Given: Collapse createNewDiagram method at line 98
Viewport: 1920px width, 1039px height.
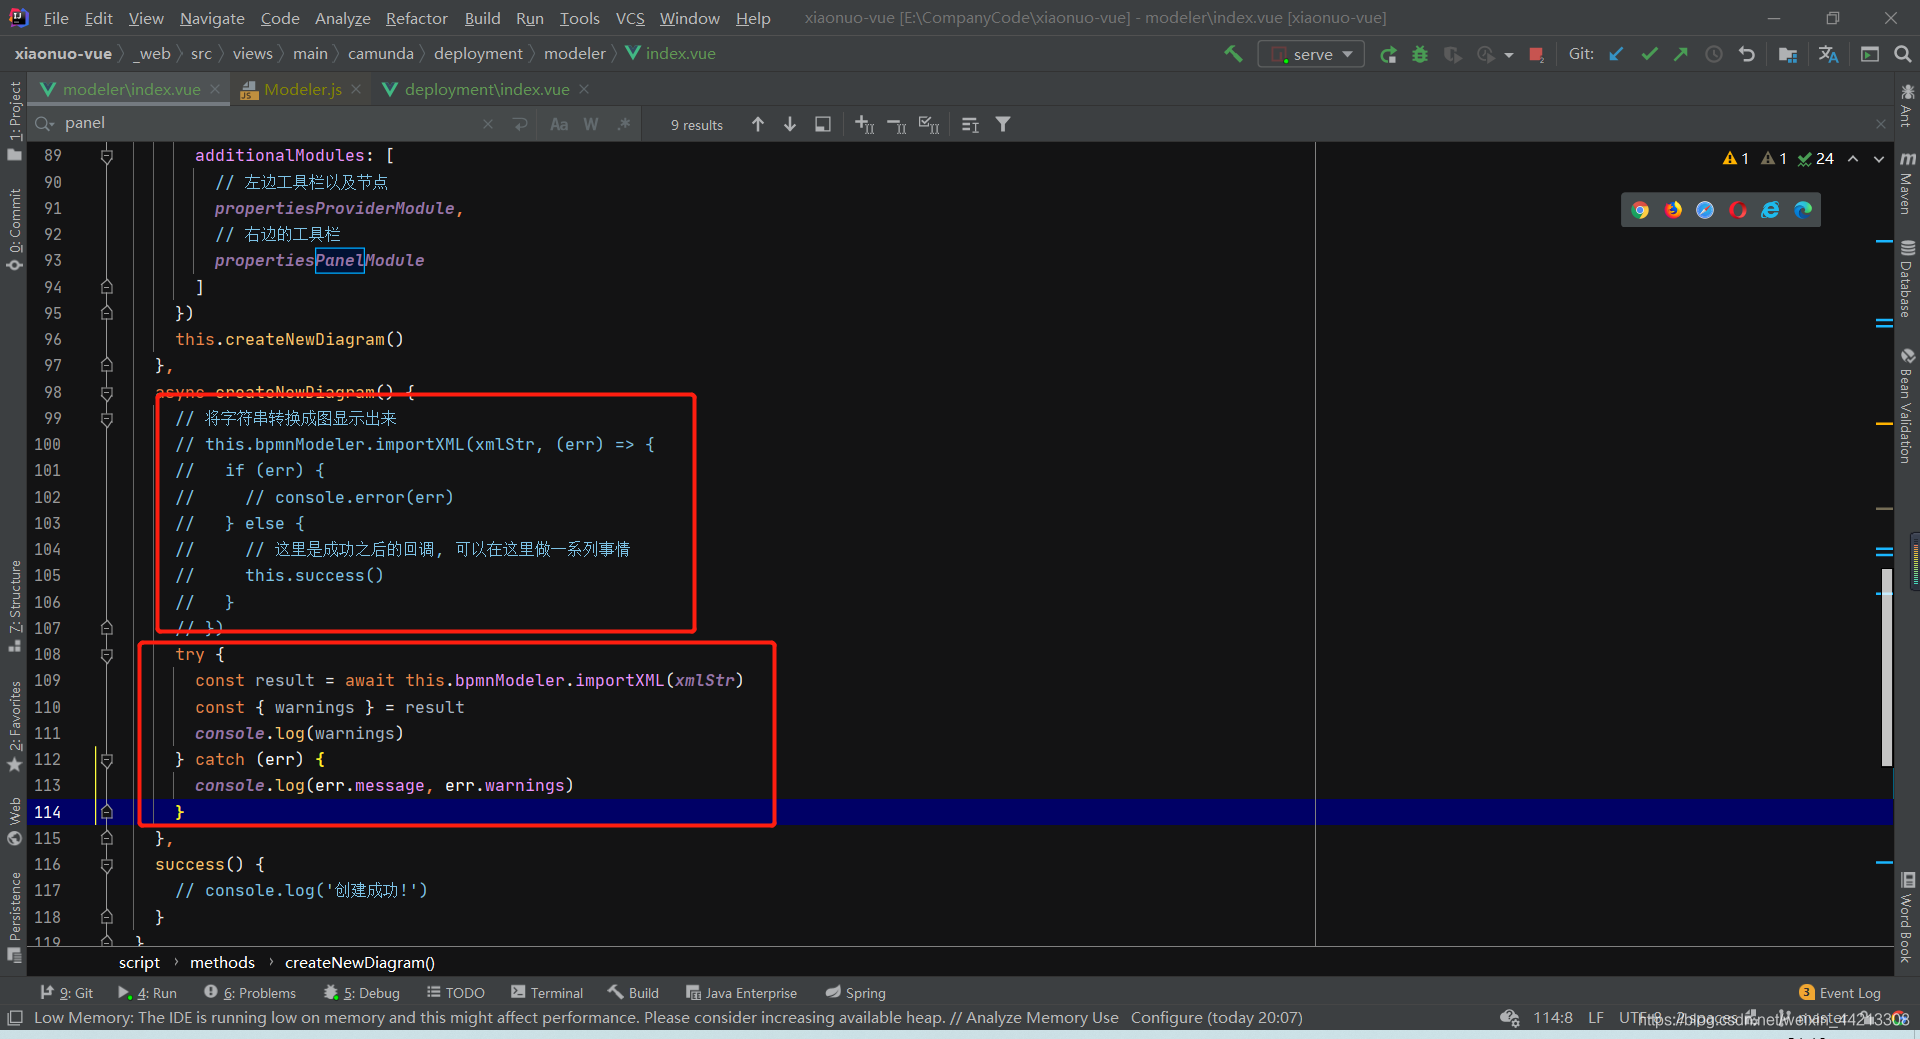Looking at the screenshot, I should click(107, 392).
